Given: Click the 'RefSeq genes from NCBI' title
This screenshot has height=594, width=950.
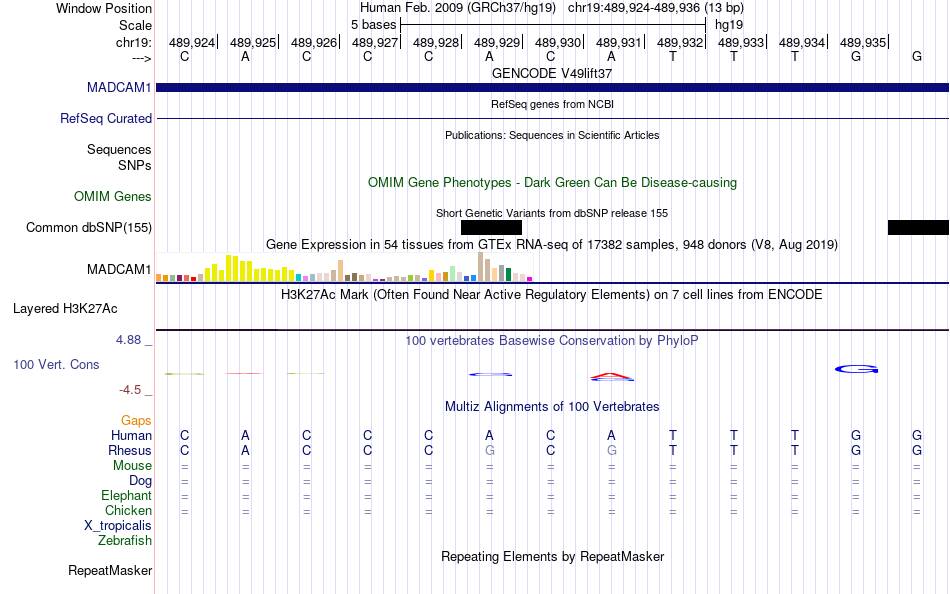Looking at the screenshot, I should click(552, 104).
